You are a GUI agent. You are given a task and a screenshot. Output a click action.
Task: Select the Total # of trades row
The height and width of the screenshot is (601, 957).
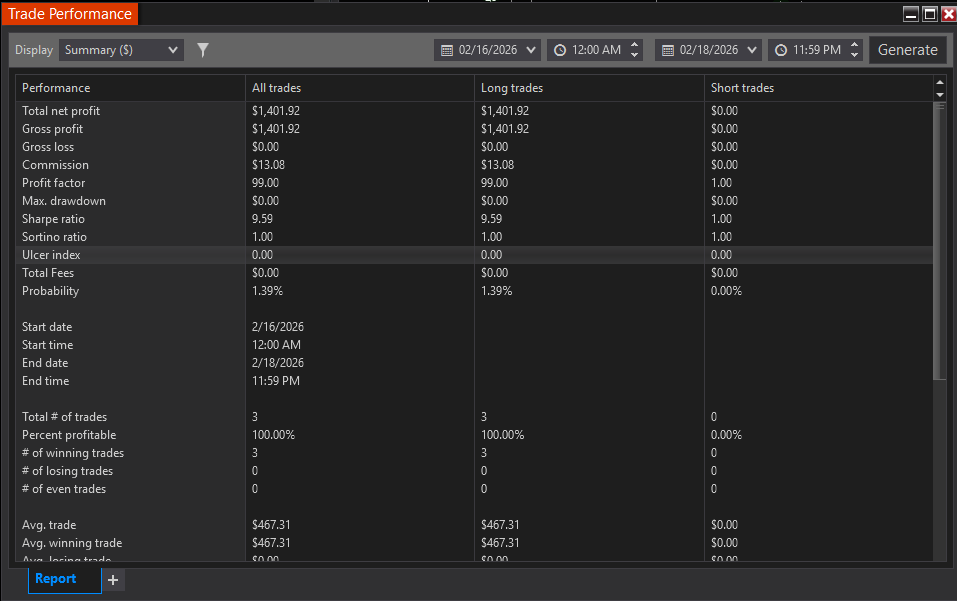tap(474, 417)
